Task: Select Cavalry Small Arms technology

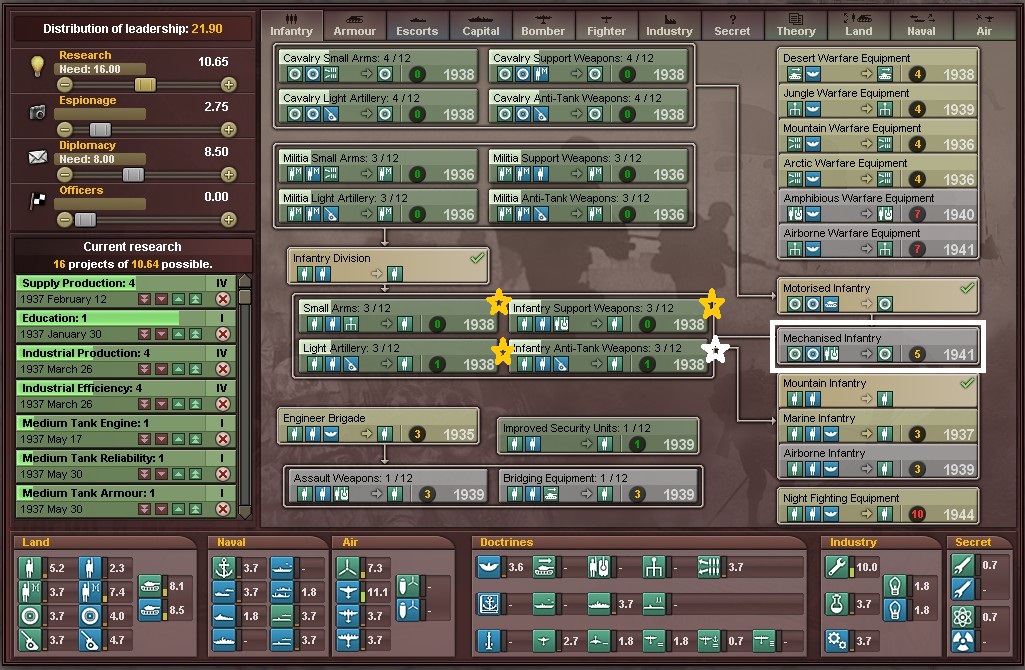Action: [378, 66]
